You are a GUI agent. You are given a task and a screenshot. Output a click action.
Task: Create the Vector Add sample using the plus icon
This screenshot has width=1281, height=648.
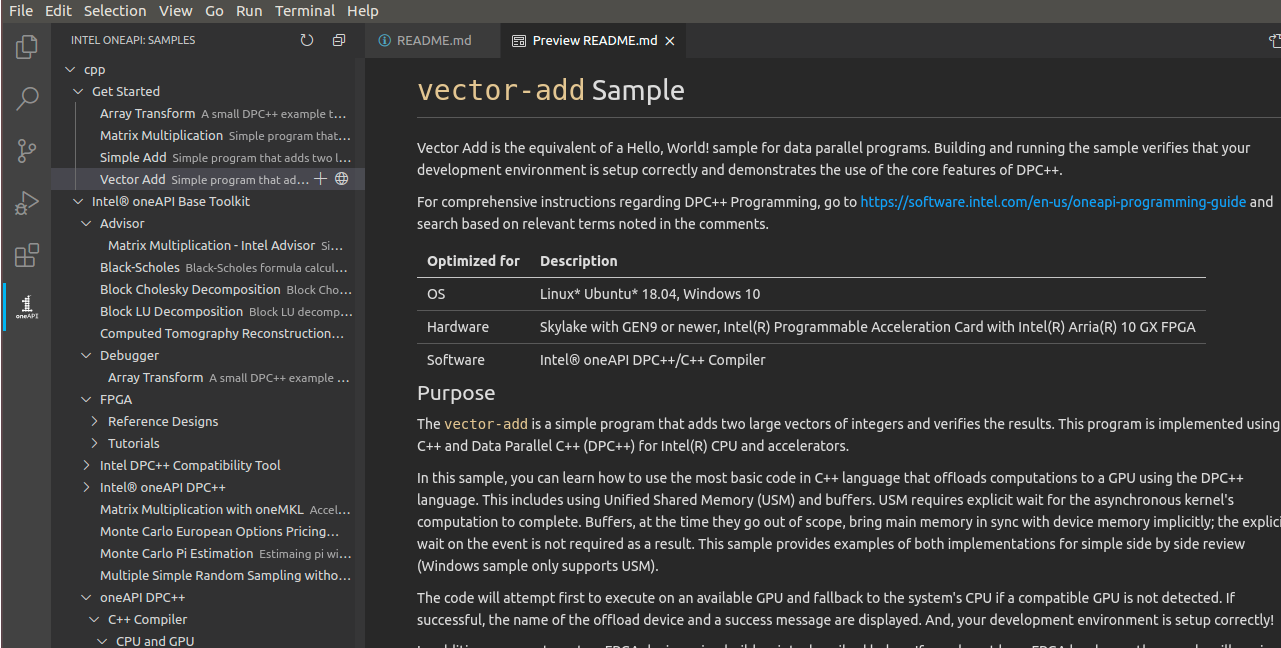tap(320, 178)
